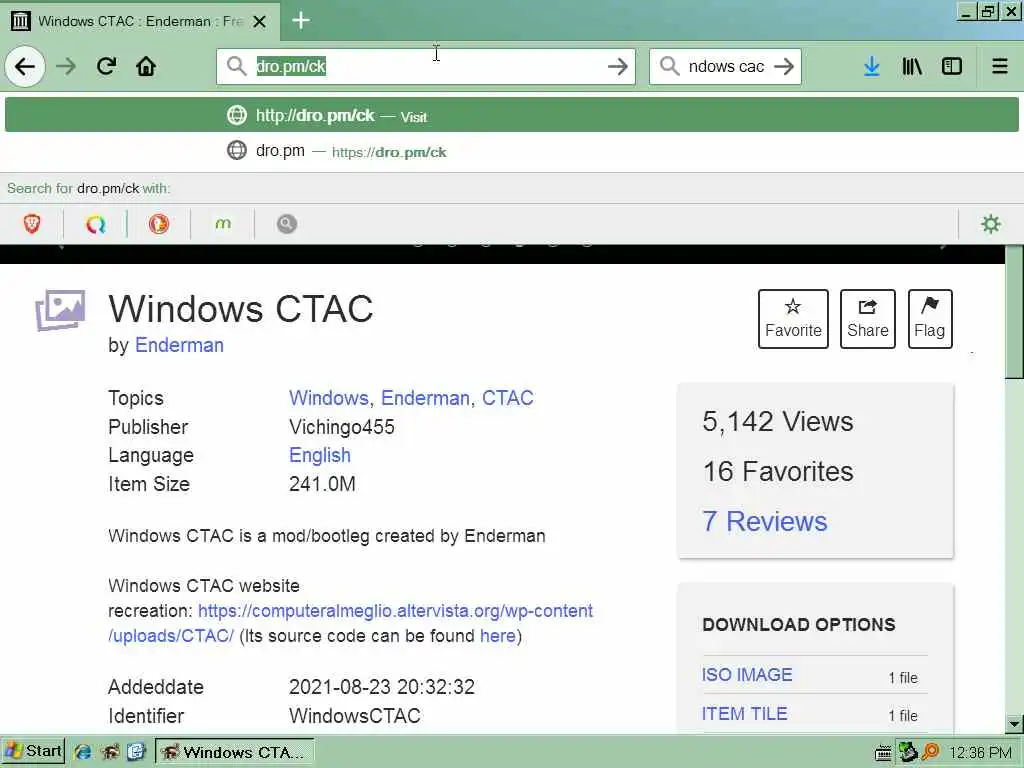This screenshot has height=768, width=1024.
Task: Open the hamburger application menu
Action: coord(1000,66)
